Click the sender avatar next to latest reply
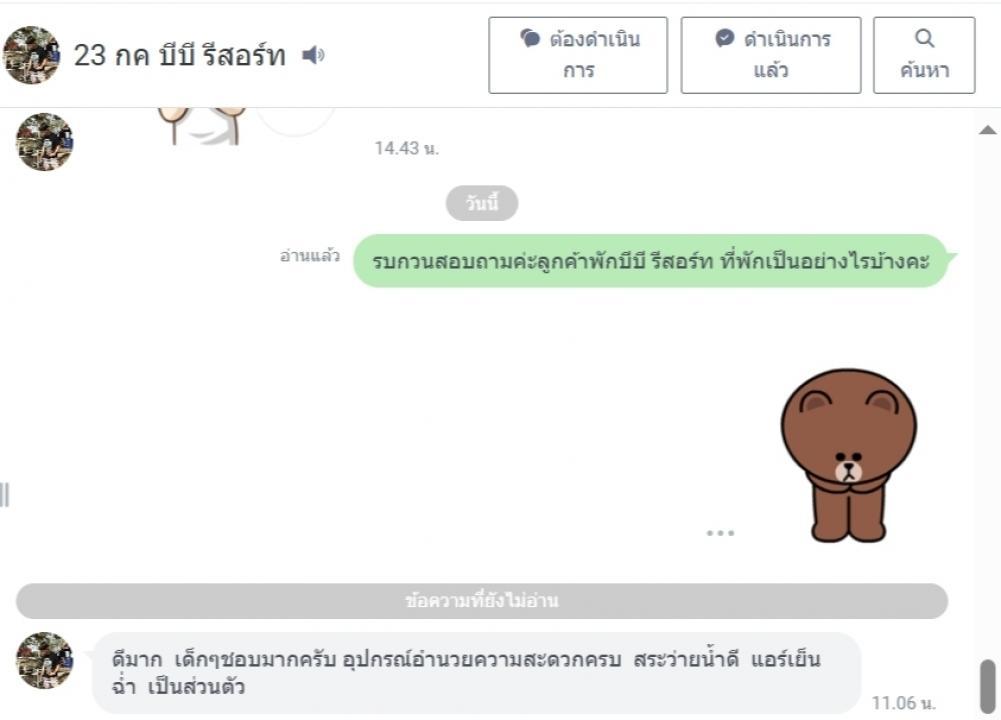This screenshot has height=720, width=1001. [45, 661]
